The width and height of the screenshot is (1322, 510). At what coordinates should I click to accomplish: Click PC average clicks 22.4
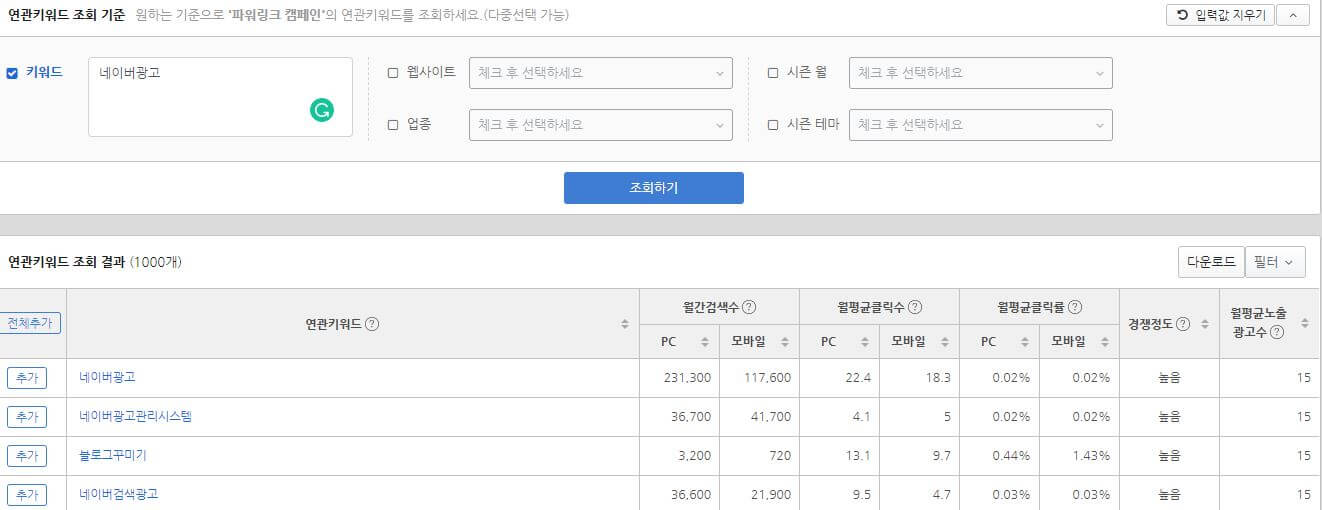point(858,378)
